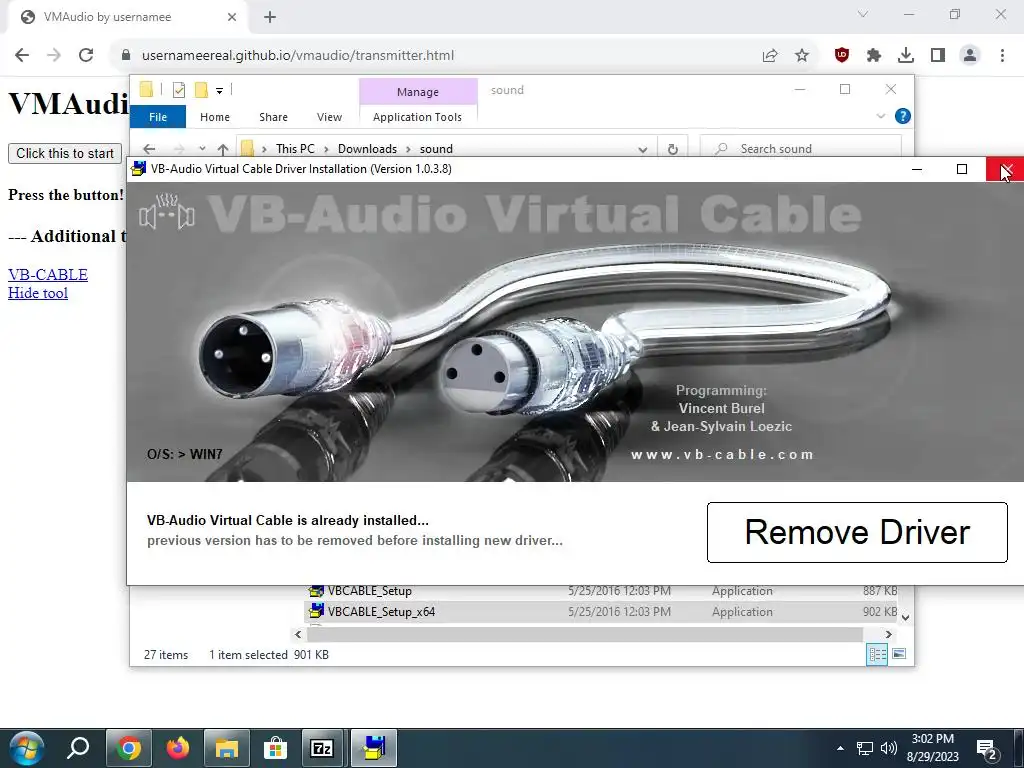1024x768 pixels.
Task: Go up one folder level in Explorer
Action: click(223, 149)
